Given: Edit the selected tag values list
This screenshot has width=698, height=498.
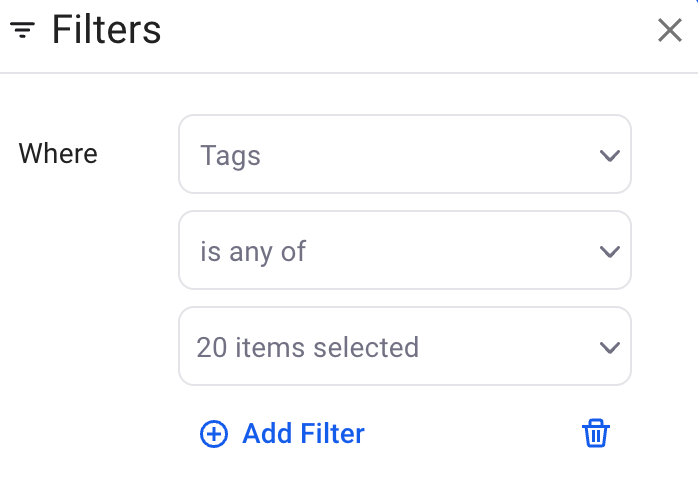Looking at the screenshot, I should (x=404, y=347).
